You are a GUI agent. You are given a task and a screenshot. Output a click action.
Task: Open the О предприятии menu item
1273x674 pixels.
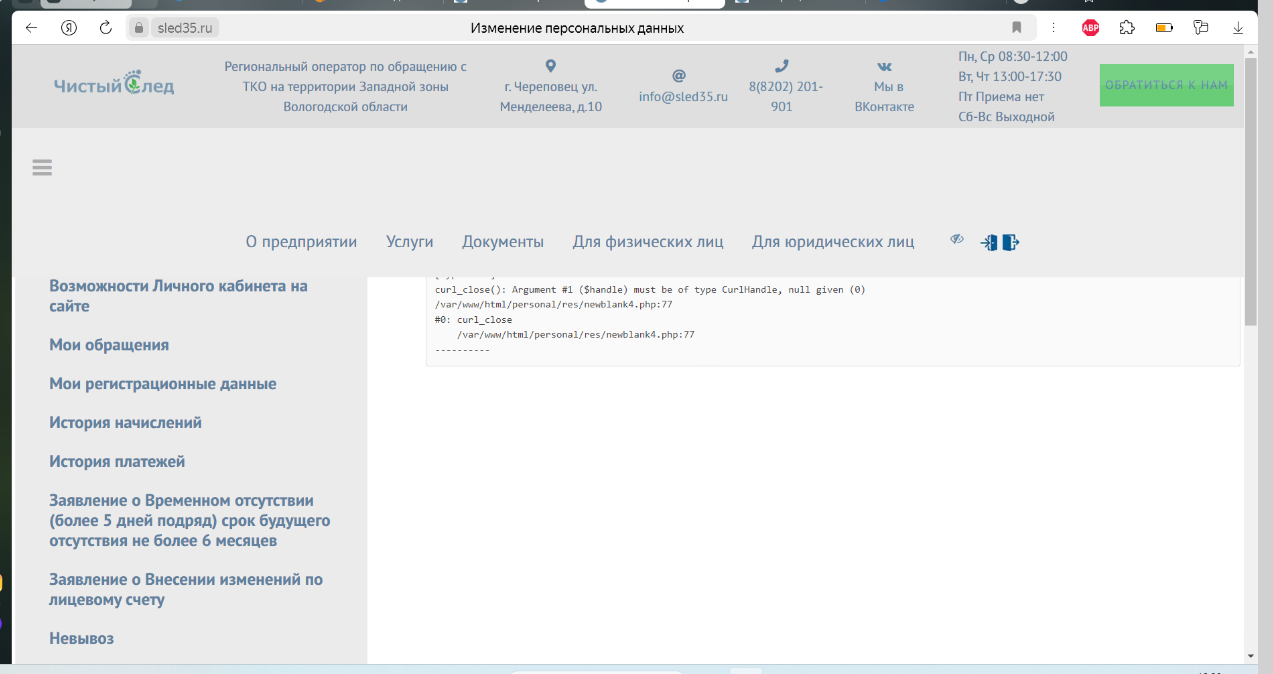click(x=301, y=242)
